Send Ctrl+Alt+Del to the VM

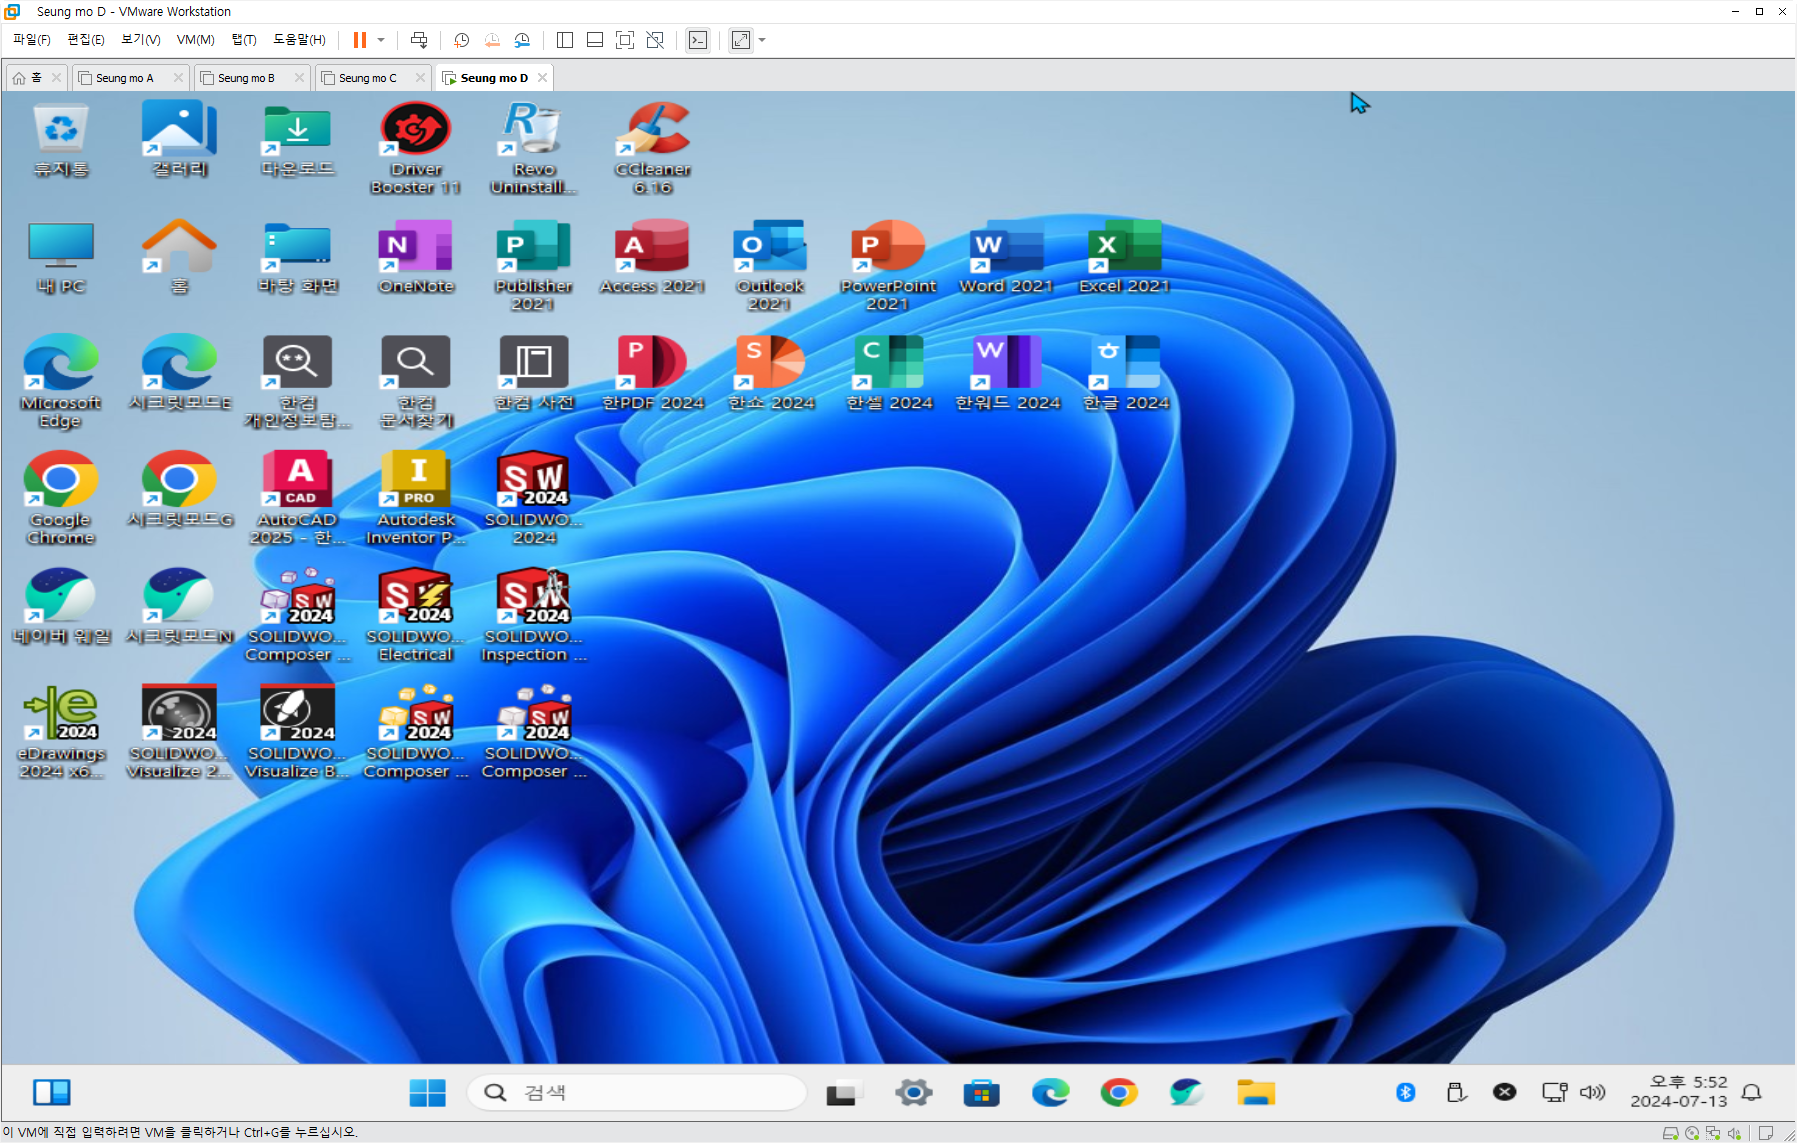pyautogui.click(x=419, y=40)
